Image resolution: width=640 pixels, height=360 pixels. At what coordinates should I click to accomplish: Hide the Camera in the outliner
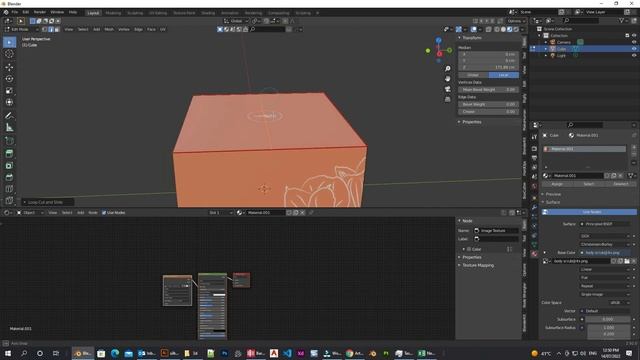[634, 42]
